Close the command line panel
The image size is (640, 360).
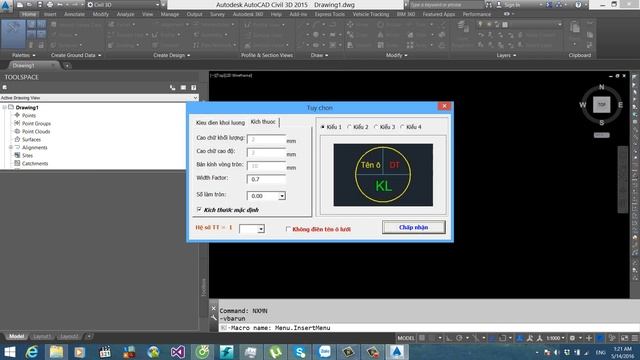[213, 308]
